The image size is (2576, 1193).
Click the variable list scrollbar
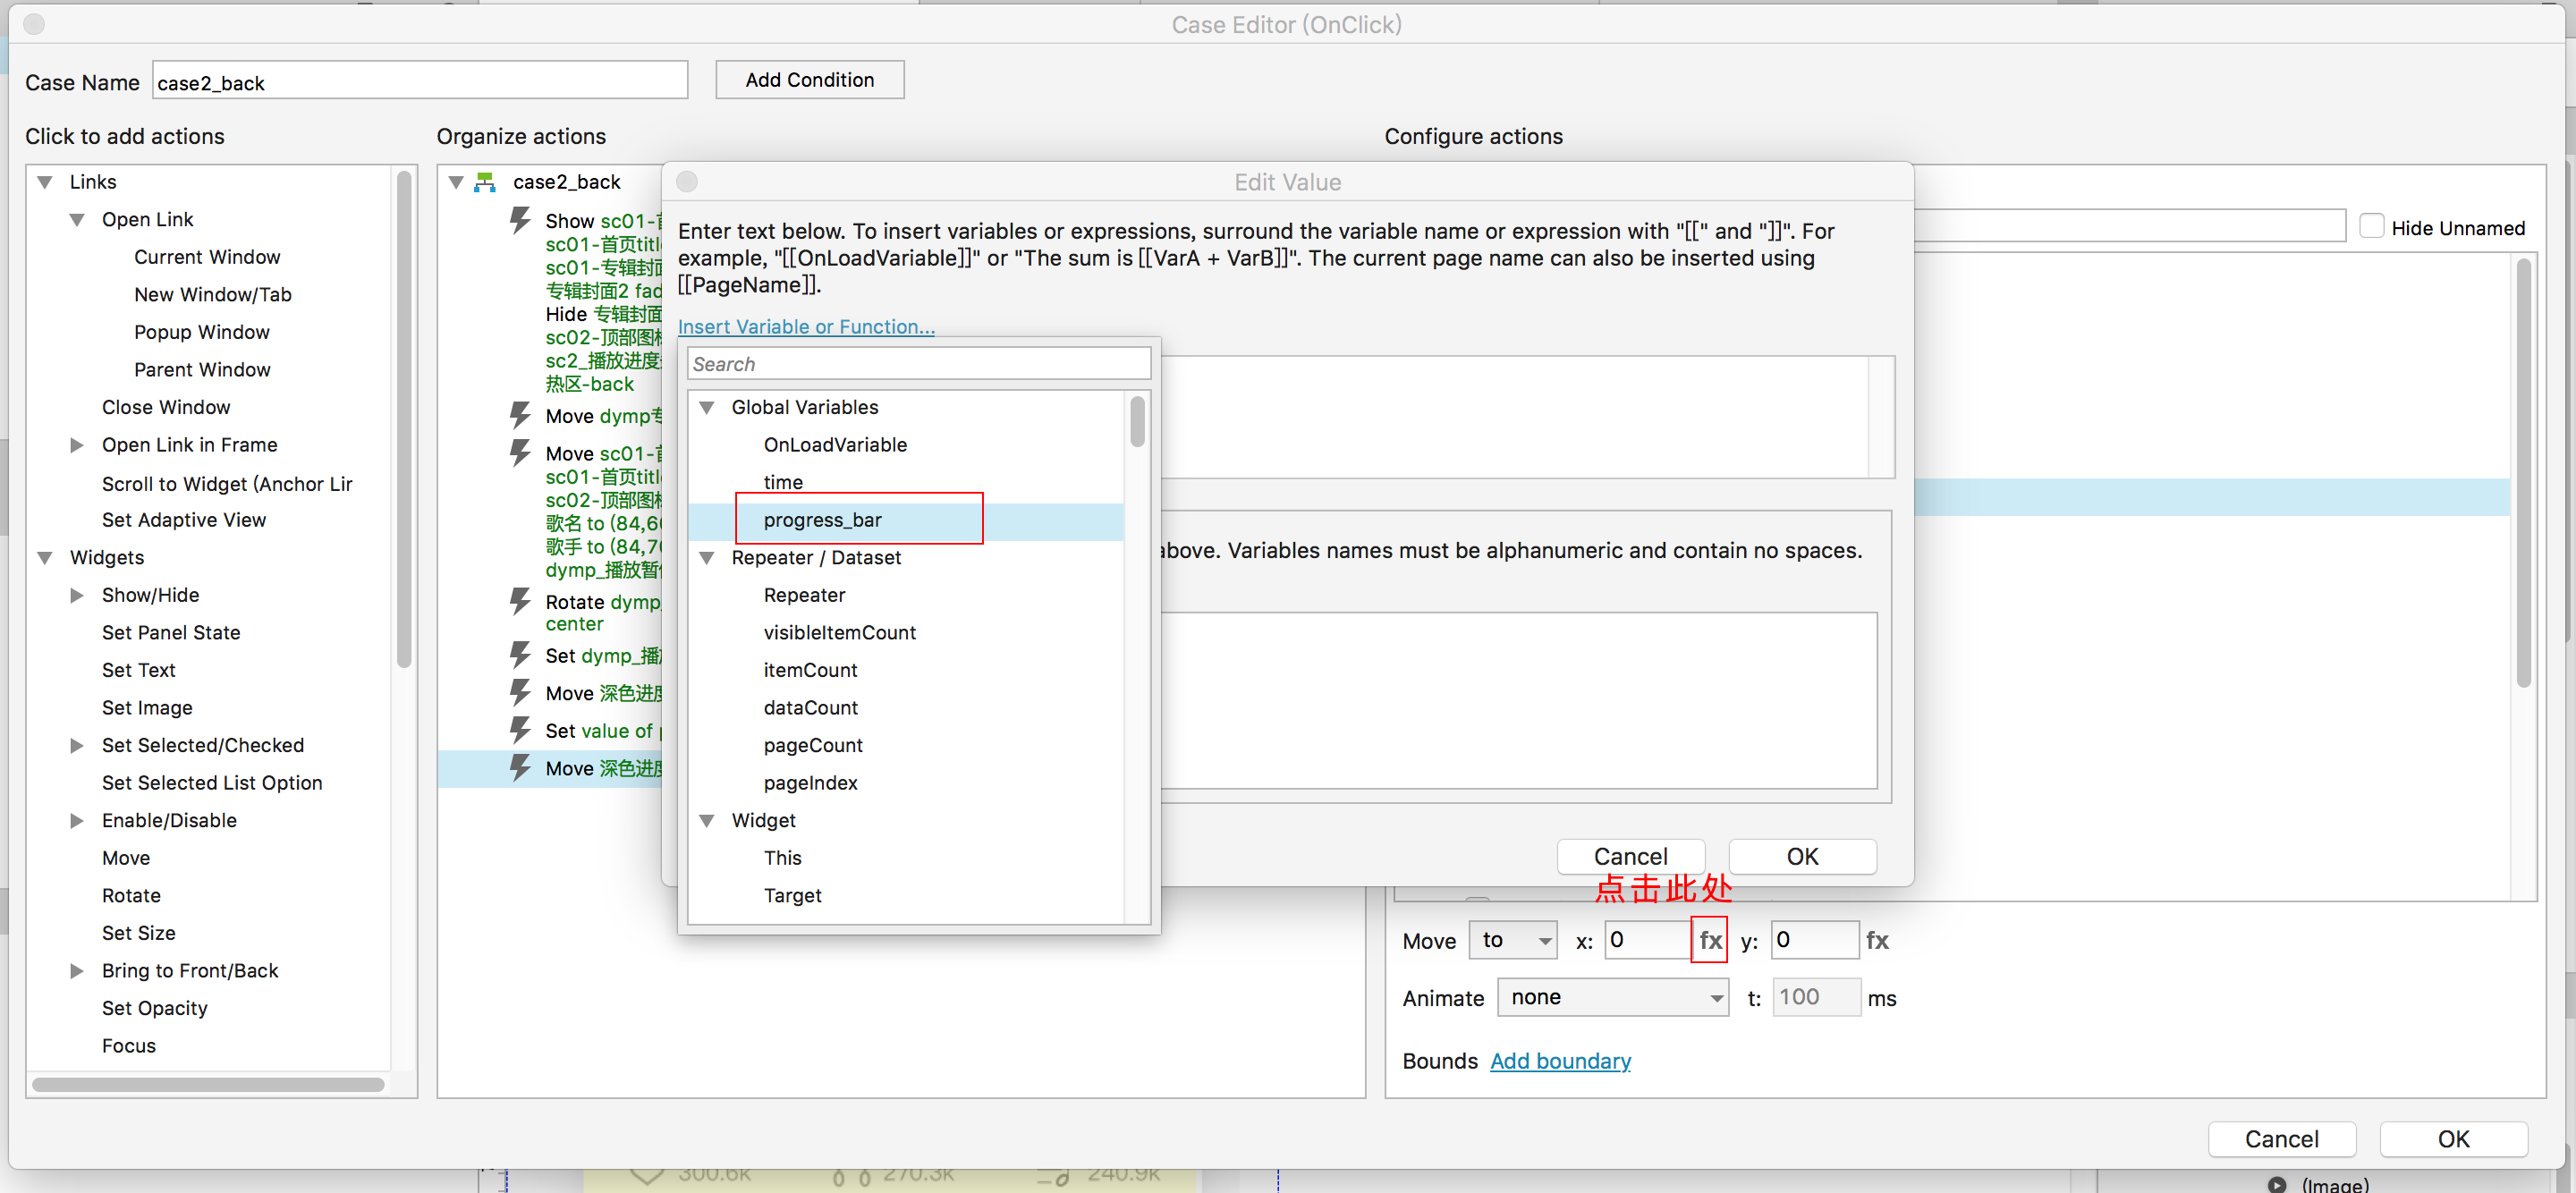click(1137, 422)
